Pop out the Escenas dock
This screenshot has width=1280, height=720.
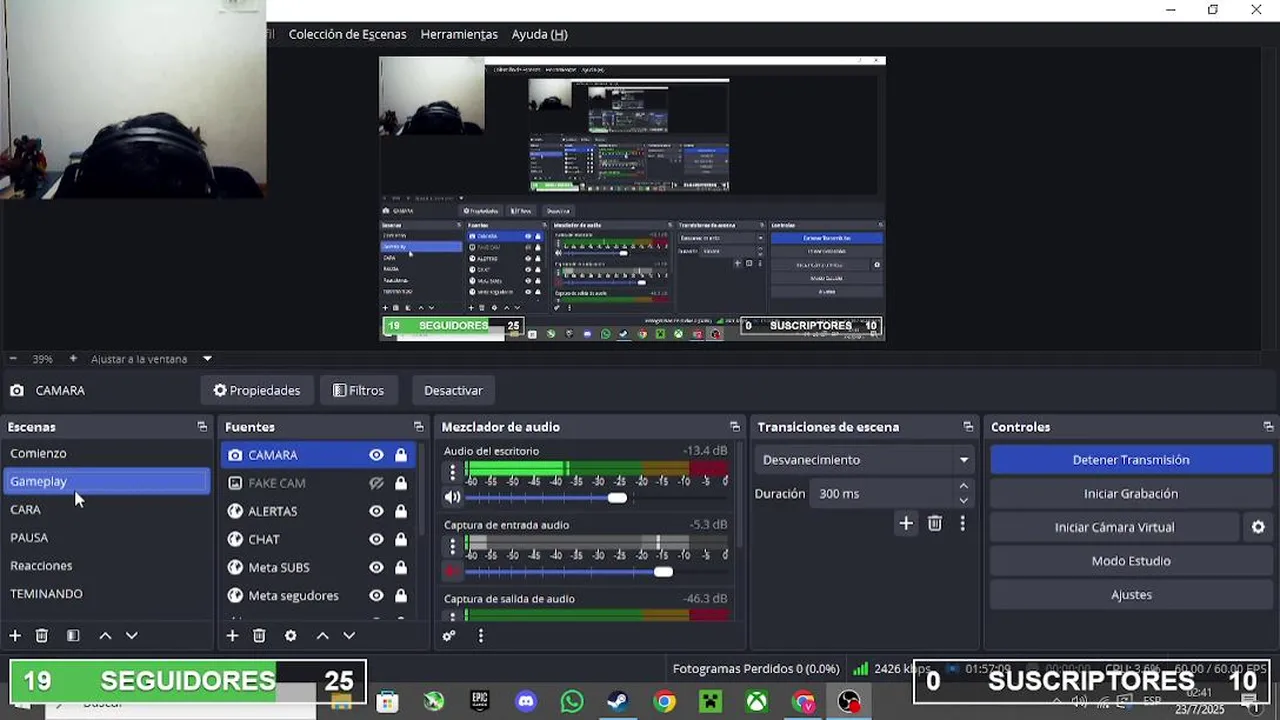[x=202, y=427]
